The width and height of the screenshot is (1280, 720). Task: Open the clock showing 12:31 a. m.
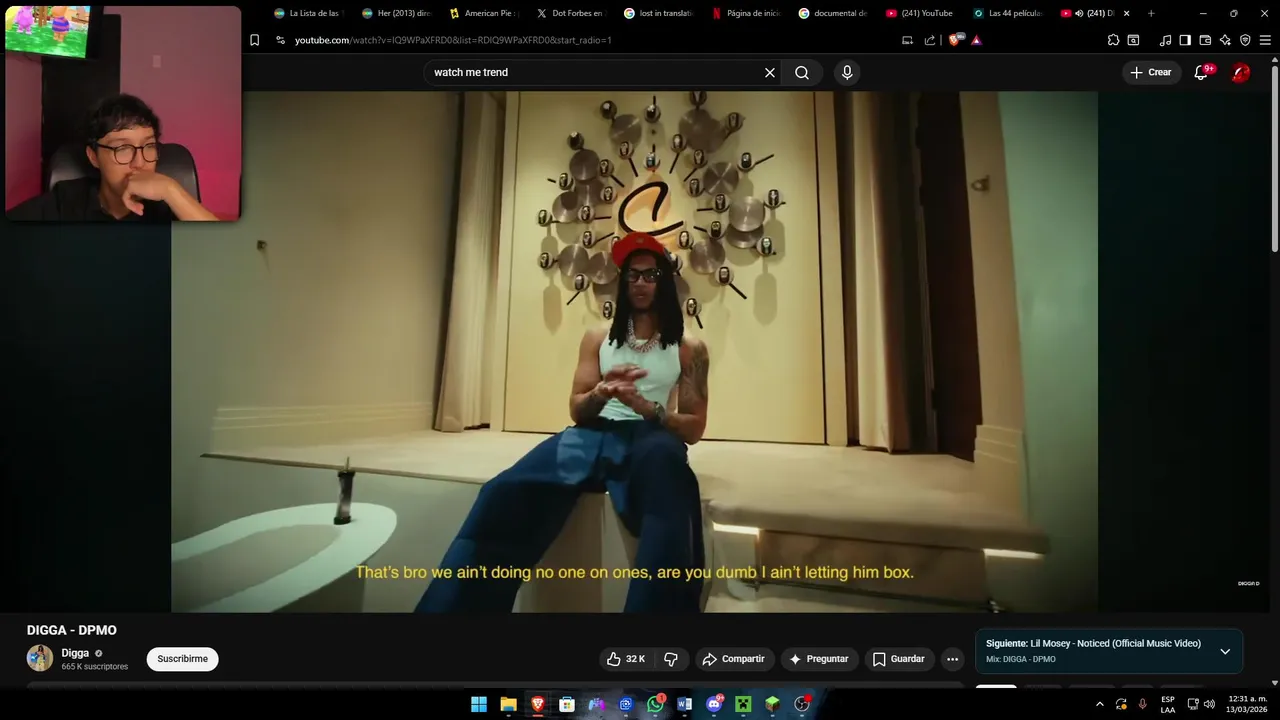[1247, 704]
